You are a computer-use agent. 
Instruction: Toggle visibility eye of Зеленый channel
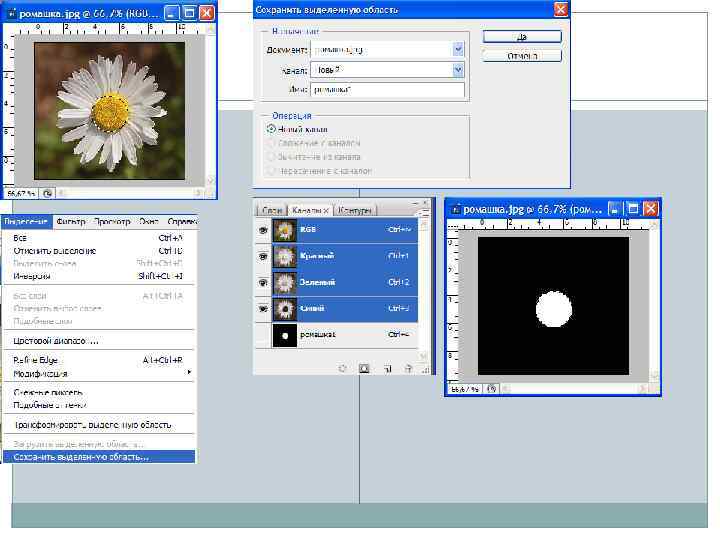coord(263,282)
